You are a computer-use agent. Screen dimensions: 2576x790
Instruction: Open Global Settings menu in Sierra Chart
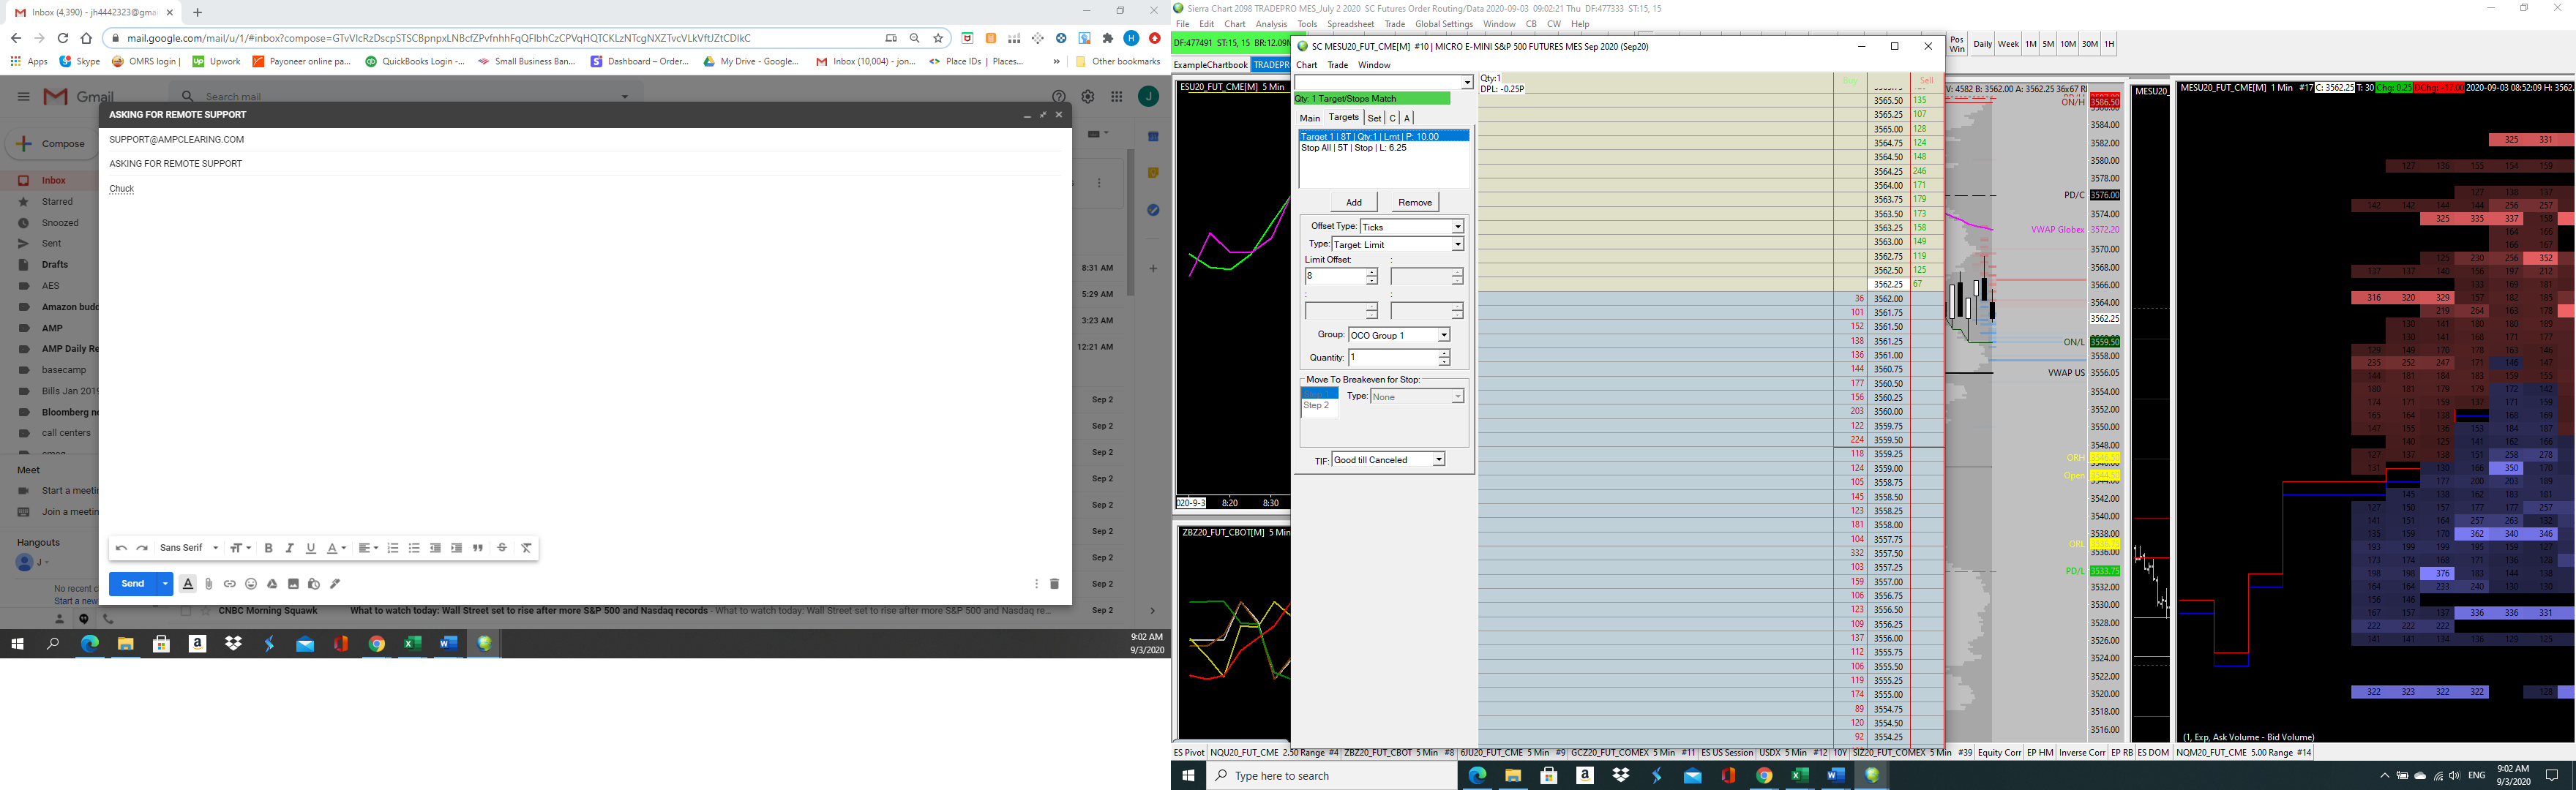pyautogui.click(x=1443, y=24)
